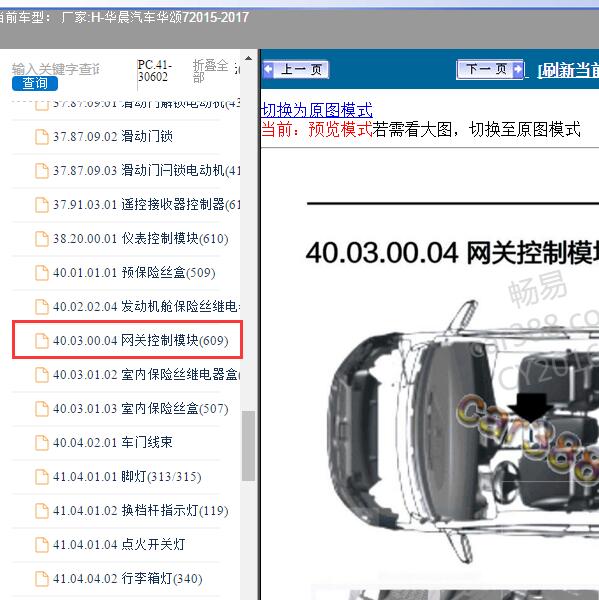Open 41.04.04.02 行李箱灯(340) entry
The width and height of the screenshot is (599, 600).
pos(127,578)
